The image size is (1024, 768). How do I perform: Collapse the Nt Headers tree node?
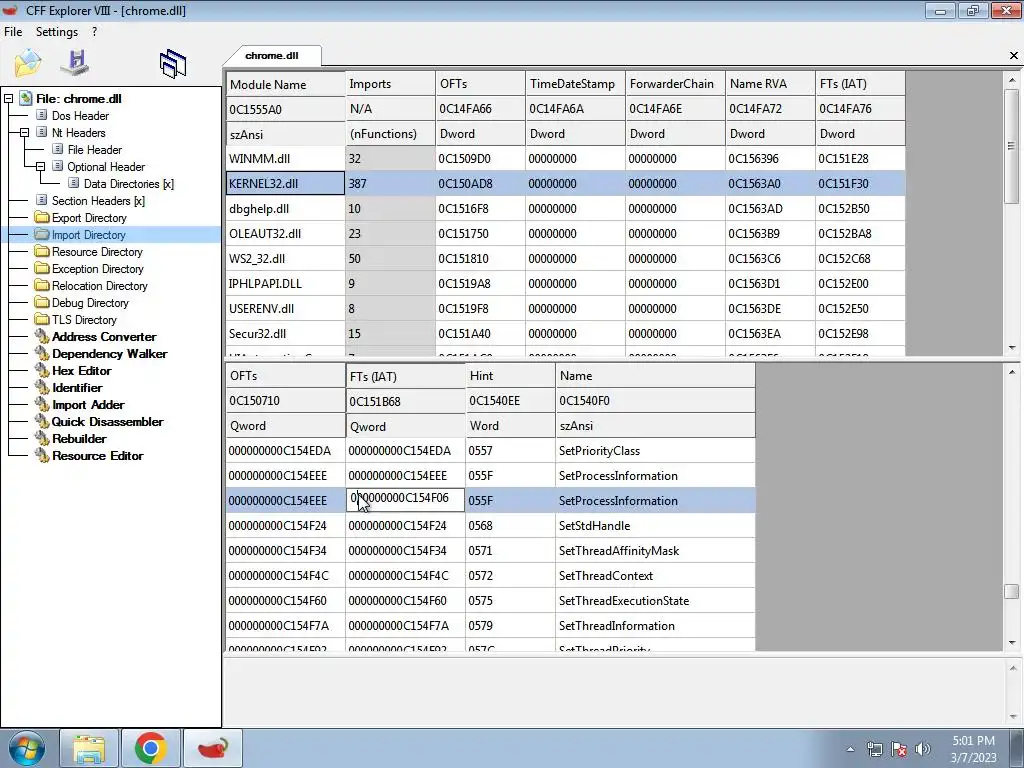(24, 133)
